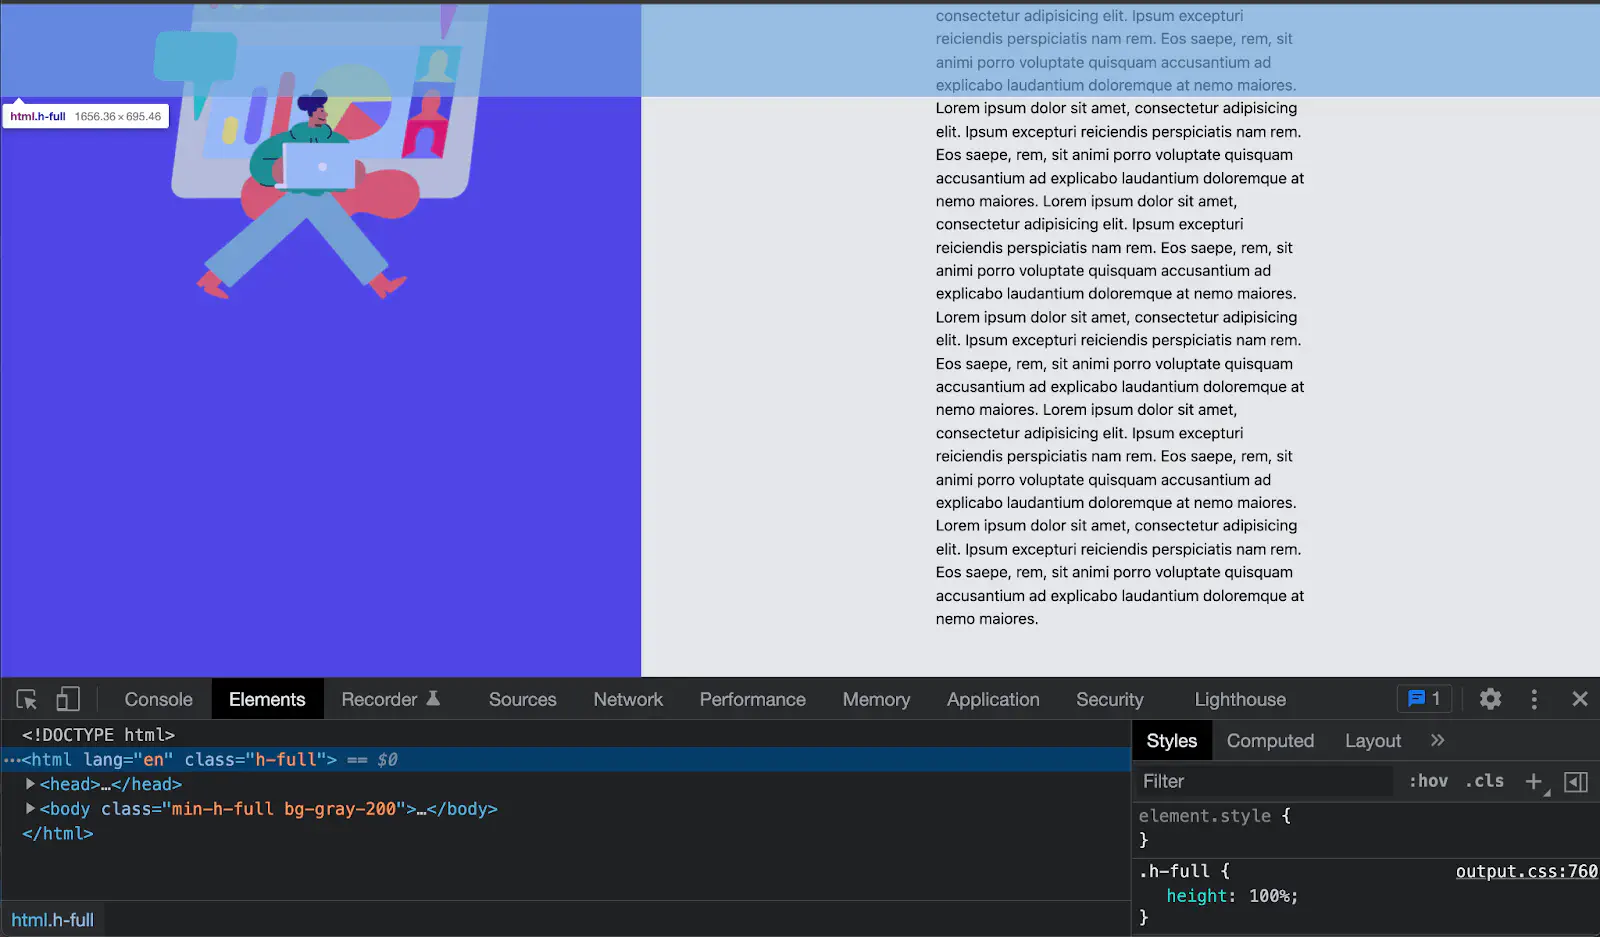Open the Layout sidebar tab
1600x937 pixels.
click(x=1372, y=740)
